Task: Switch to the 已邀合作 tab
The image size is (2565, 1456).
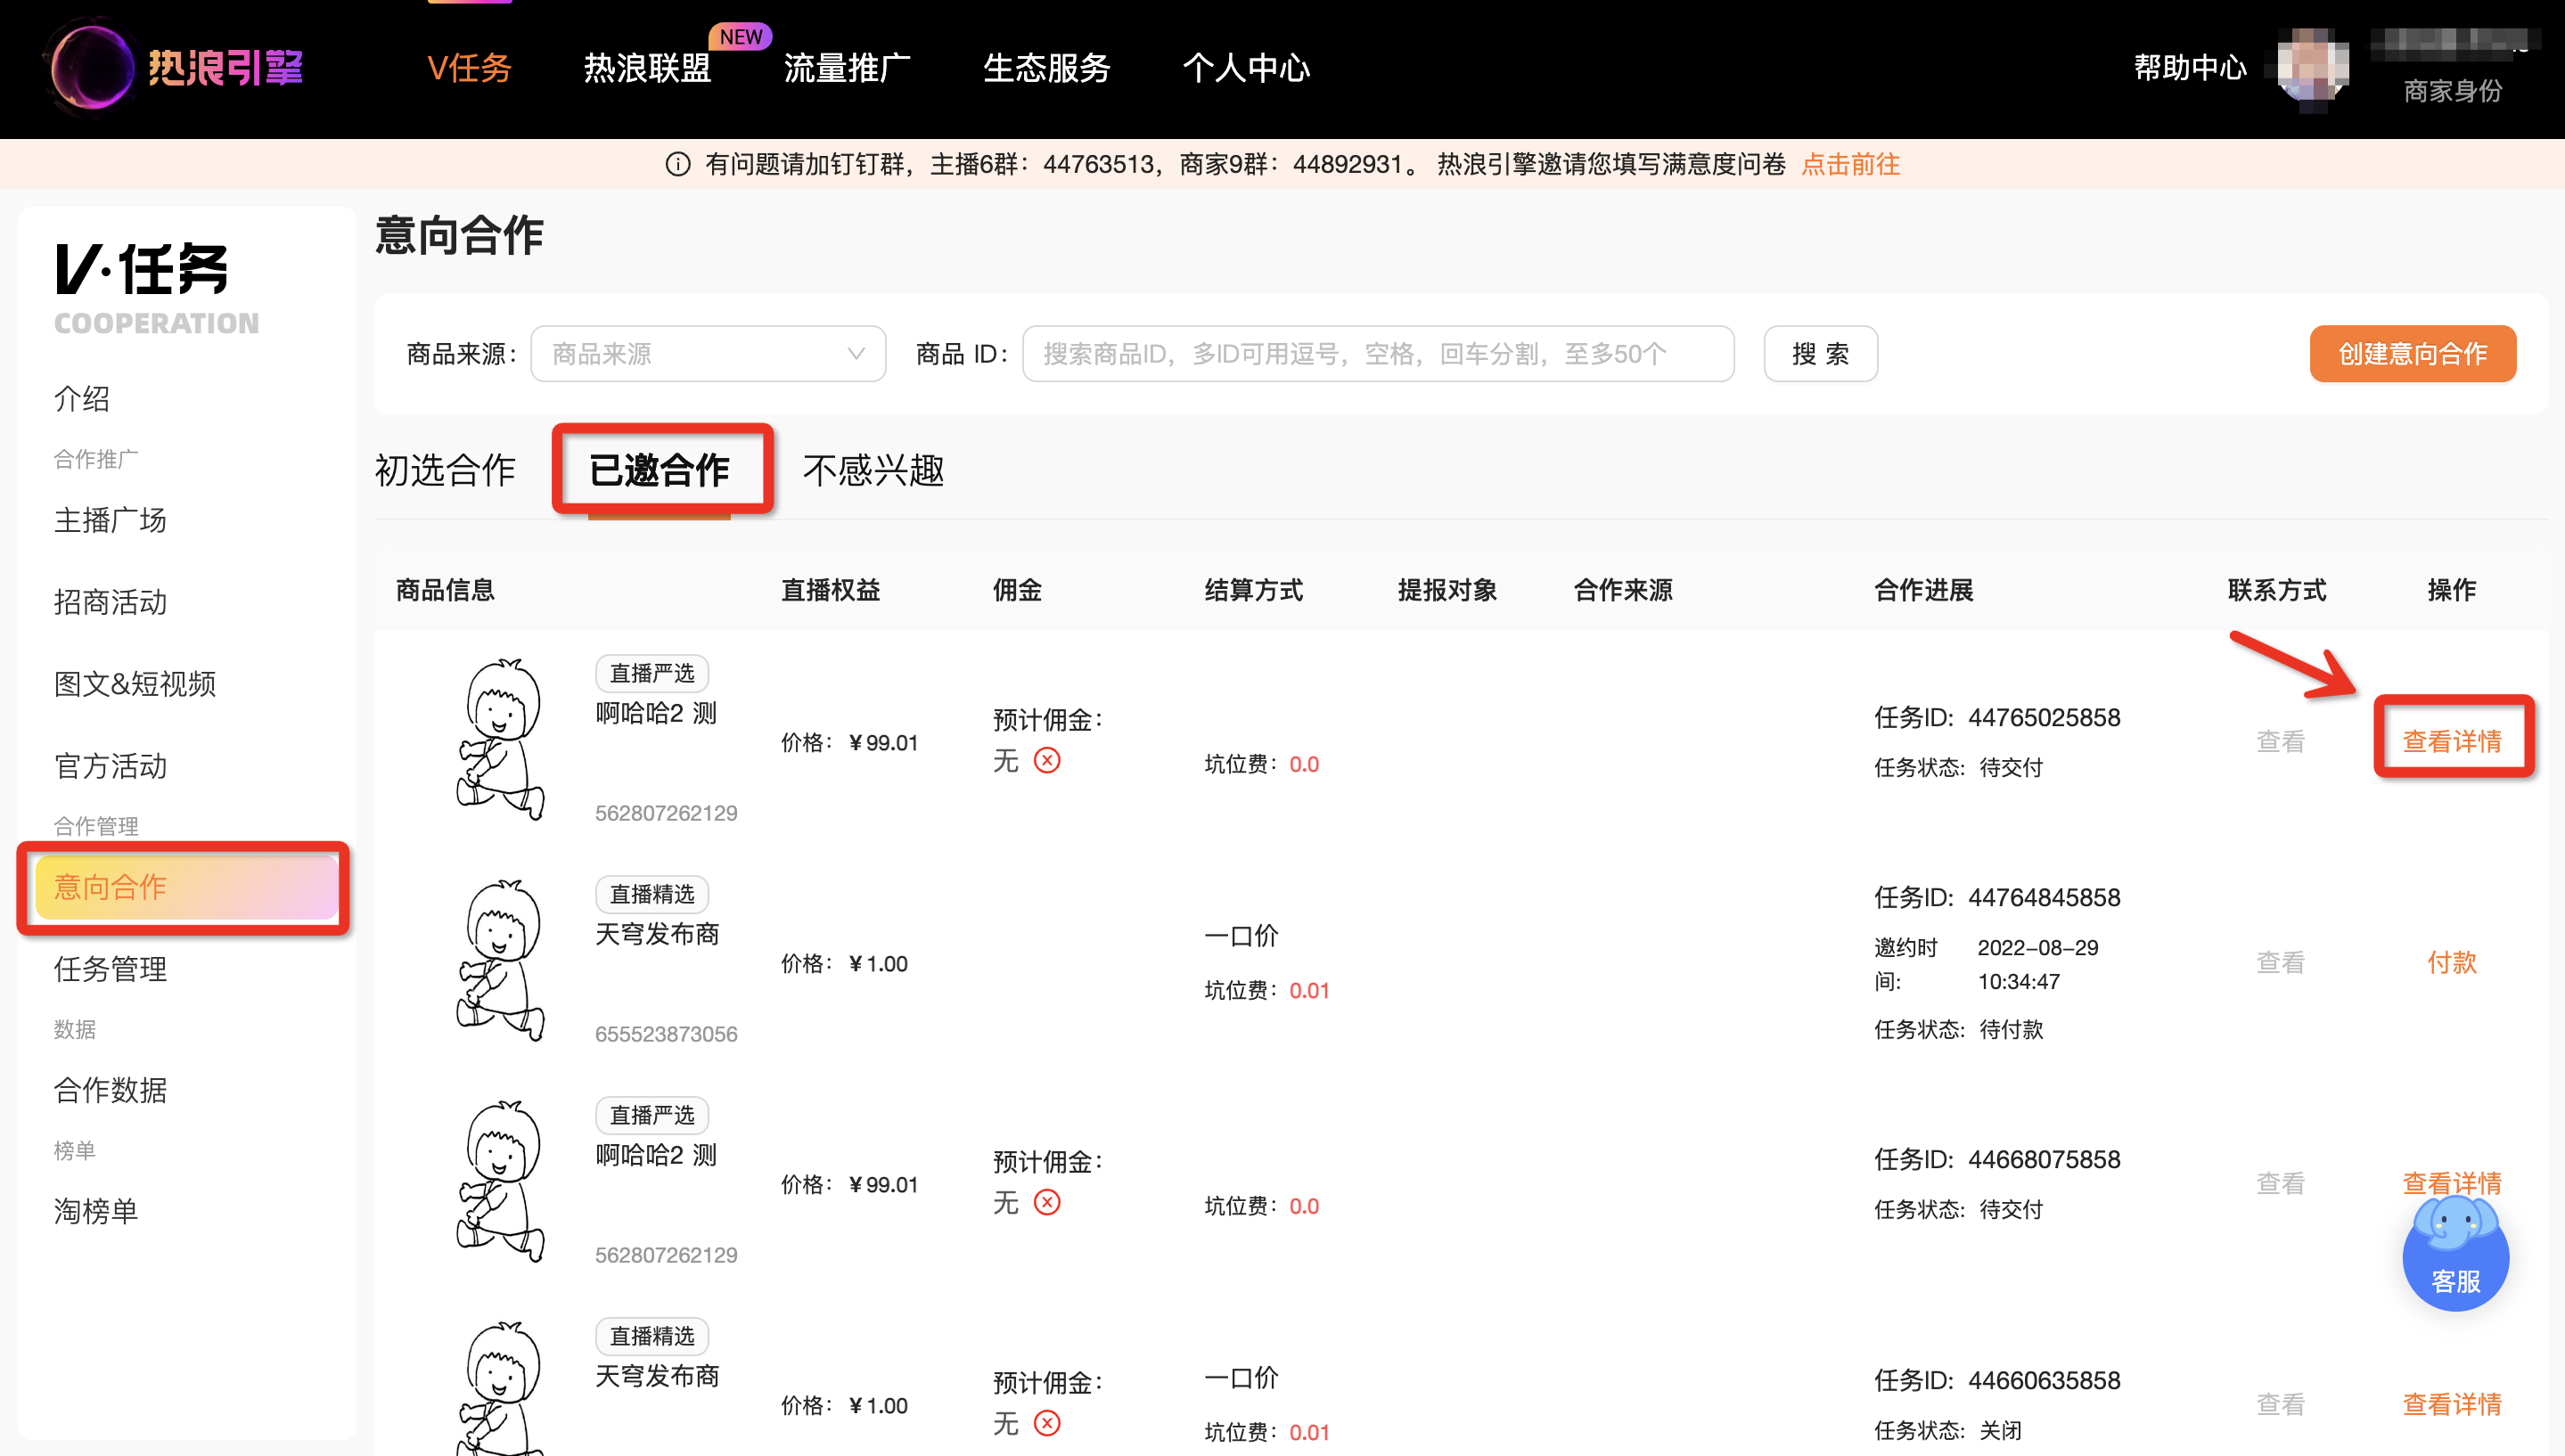Action: click(659, 470)
